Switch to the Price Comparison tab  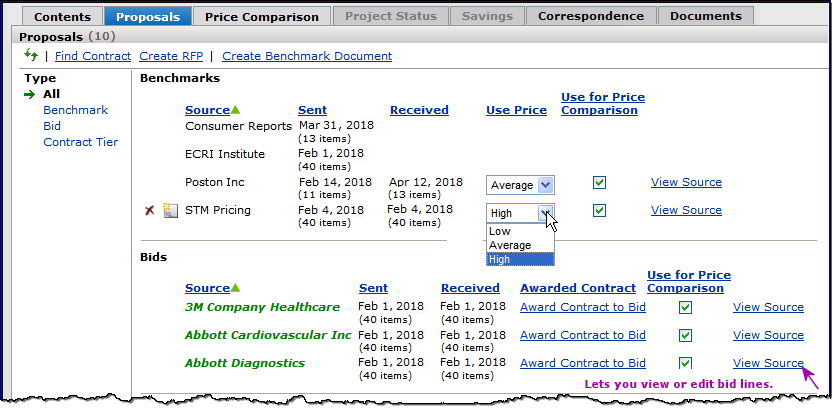pos(261,16)
